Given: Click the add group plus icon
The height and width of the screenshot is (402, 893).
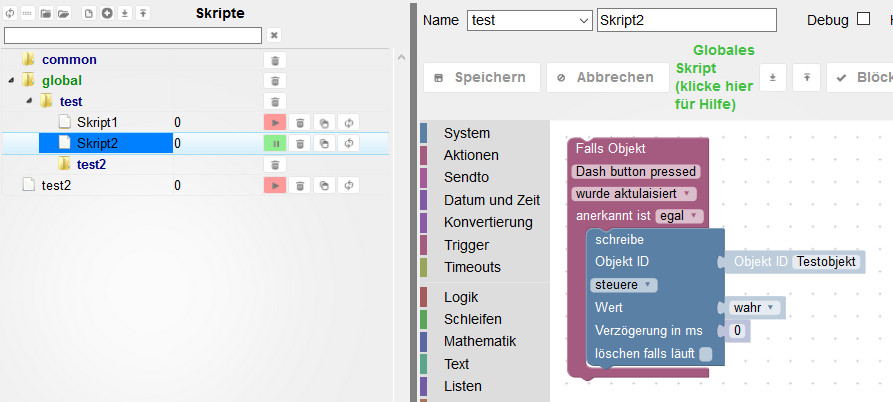Looking at the screenshot, I should 107,14.
